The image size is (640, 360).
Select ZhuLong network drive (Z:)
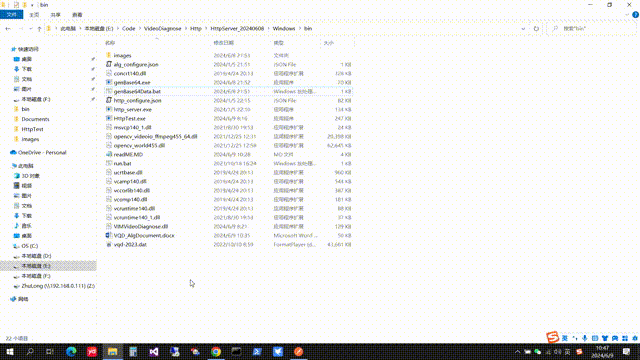coord(58,286)
